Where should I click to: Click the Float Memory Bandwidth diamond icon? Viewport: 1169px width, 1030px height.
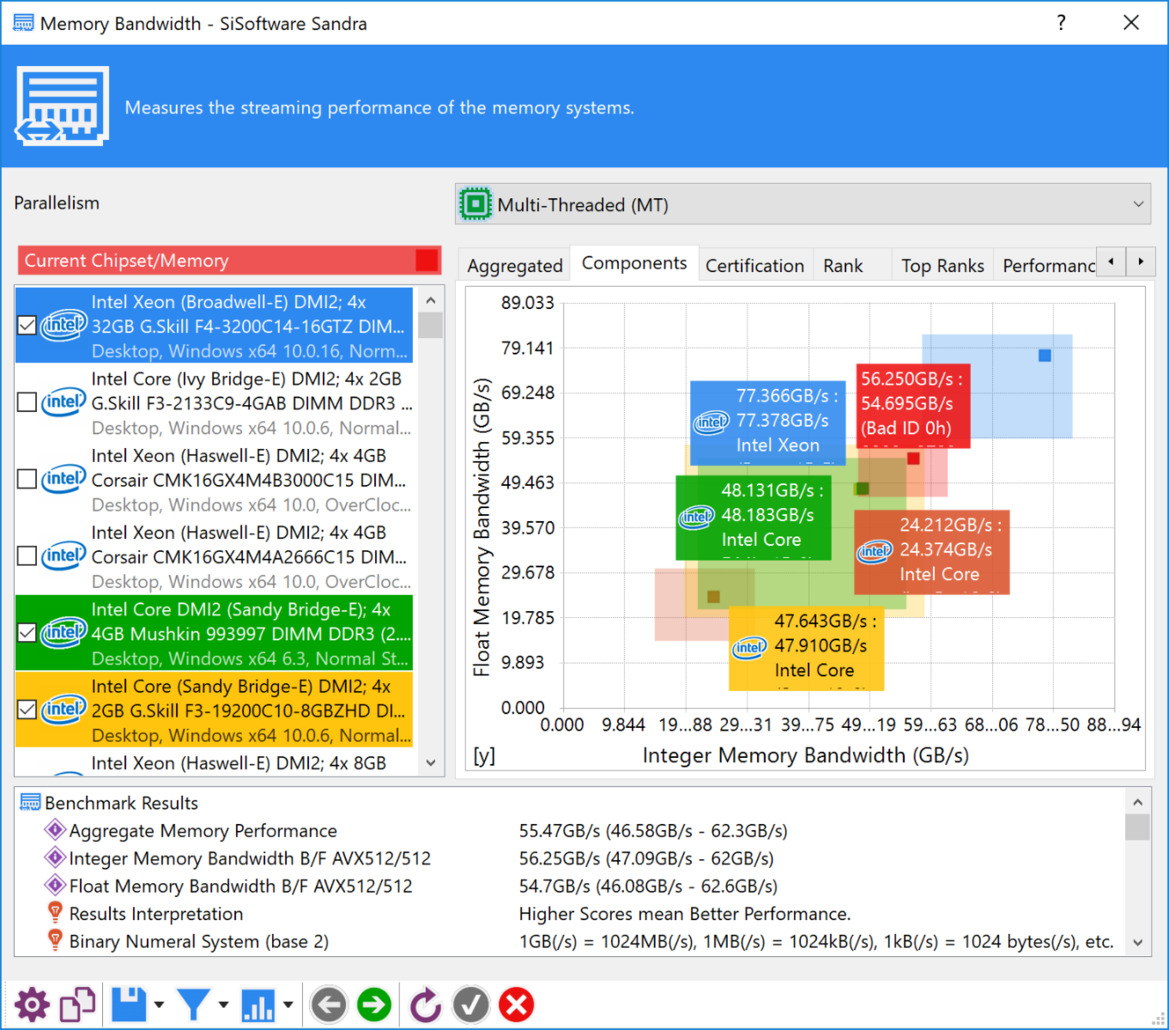point(54,885)
